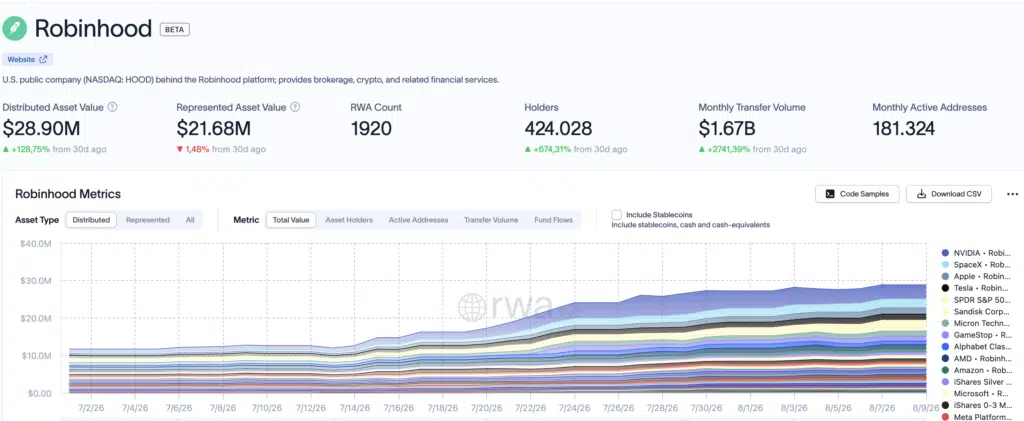Image resolution: width=1024 pixels, height=421 pixels.
Task: Toggle the Sandisk Corp legend entry
Action: click(x=976, y=311)
